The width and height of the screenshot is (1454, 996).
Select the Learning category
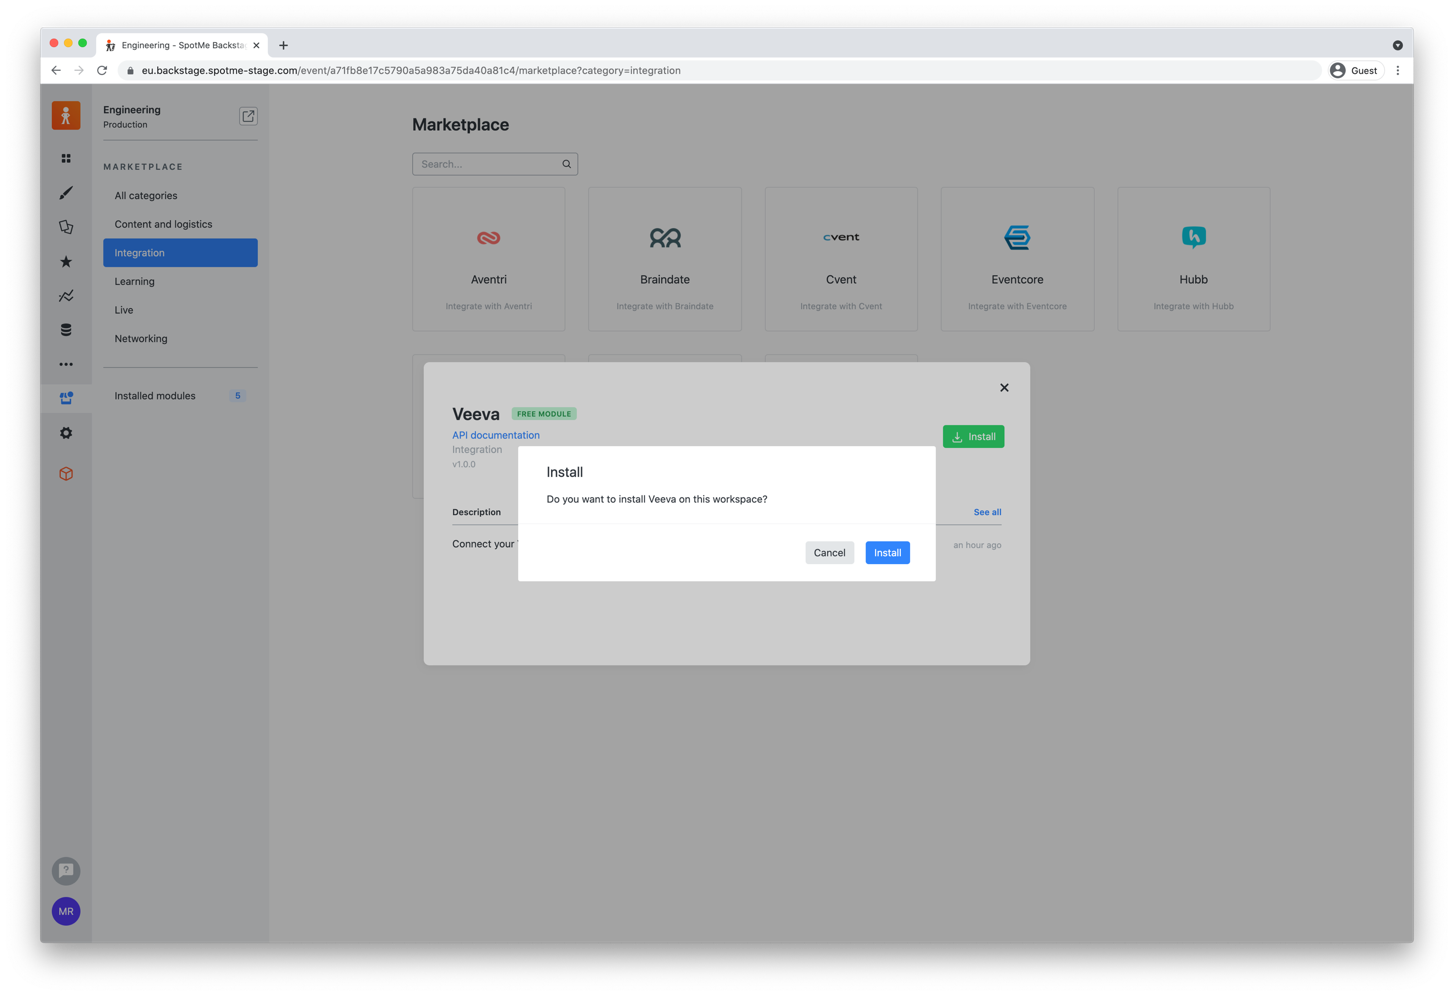pyautogui.click(x=180, y=282)
